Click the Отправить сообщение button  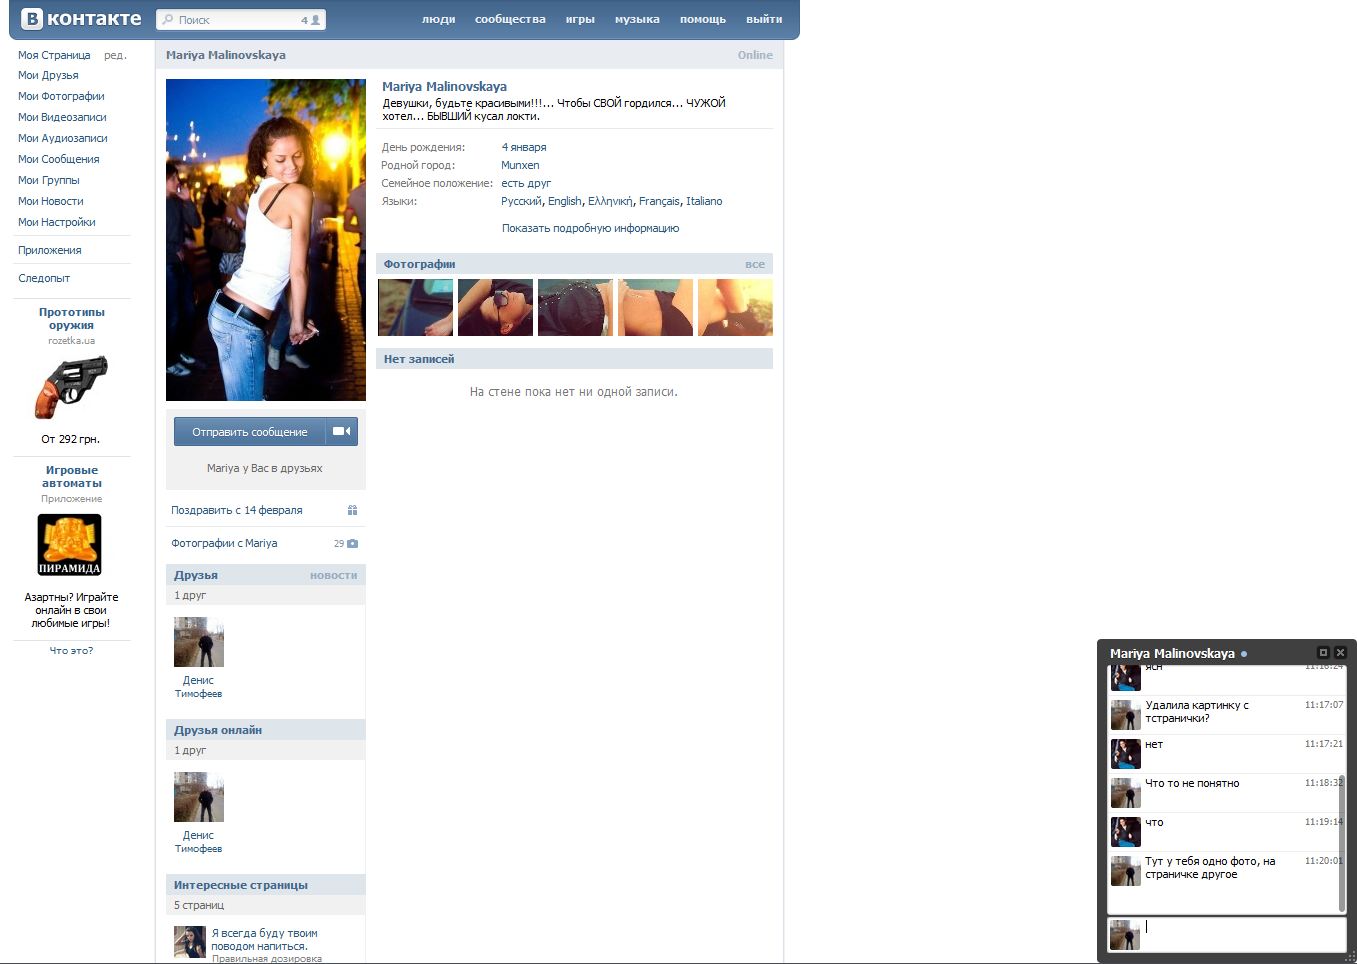pos(250,431)
